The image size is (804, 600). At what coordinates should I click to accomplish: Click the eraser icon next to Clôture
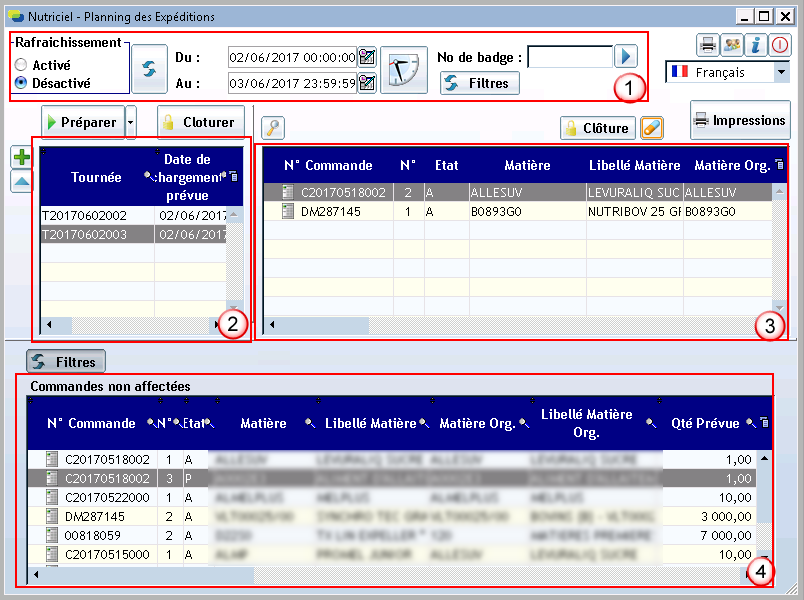652,128
